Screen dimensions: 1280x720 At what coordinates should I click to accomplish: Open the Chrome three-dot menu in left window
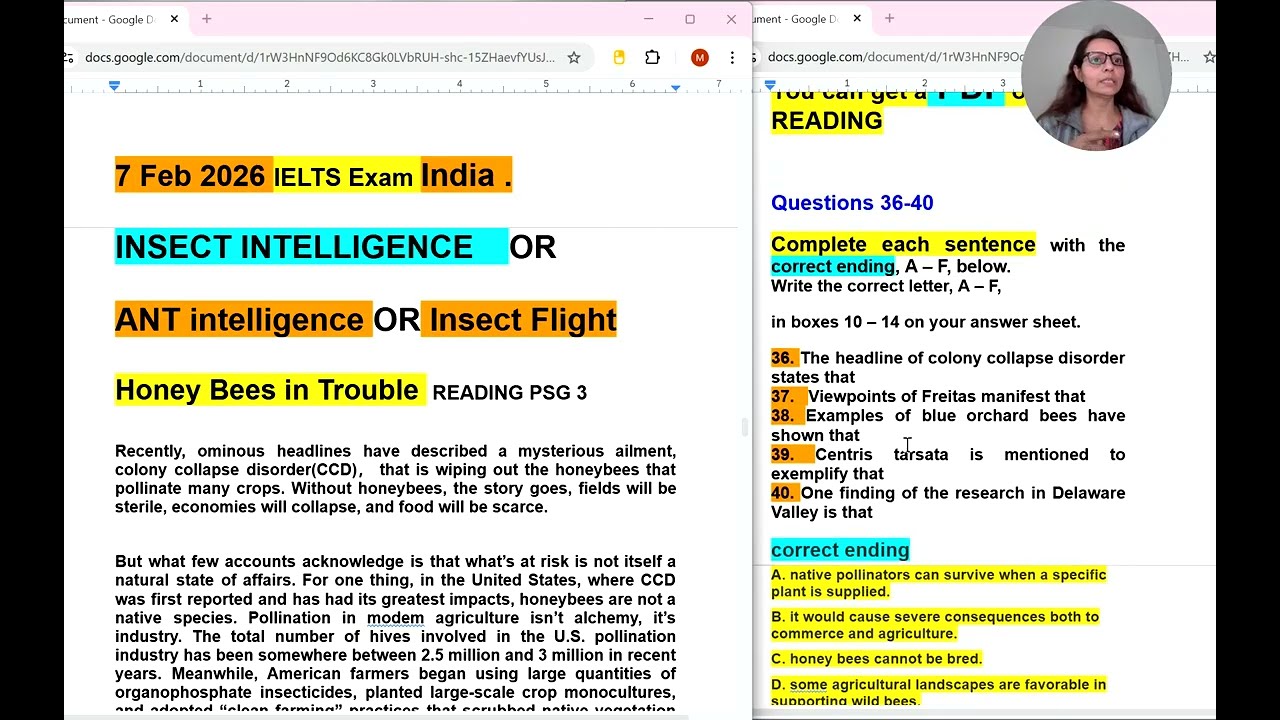(732, 58)
